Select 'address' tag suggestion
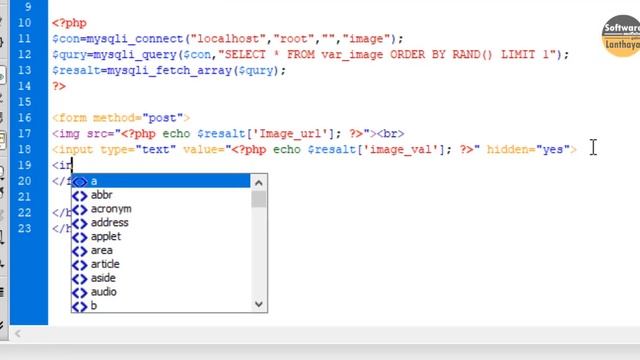 tap(161, 223)
